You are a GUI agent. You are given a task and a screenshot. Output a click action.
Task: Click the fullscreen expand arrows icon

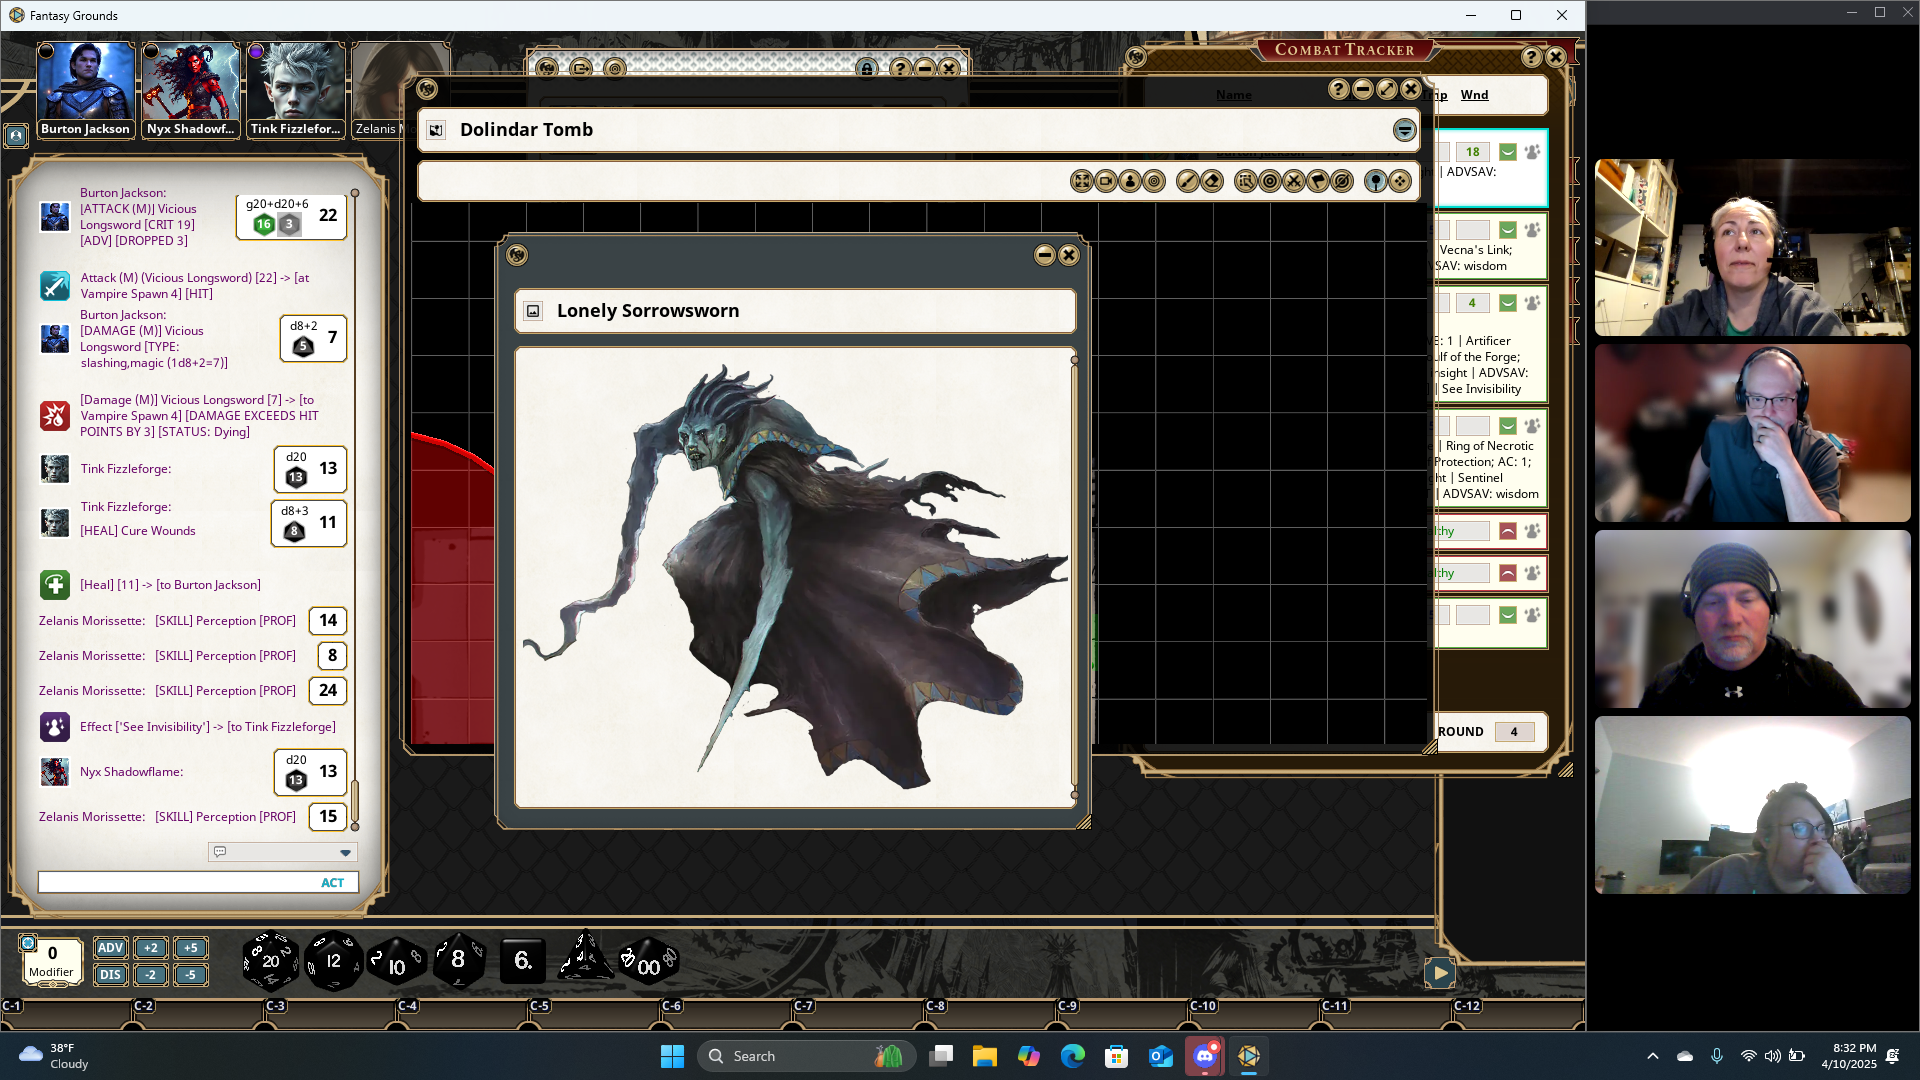click(x=1082, y=181)
